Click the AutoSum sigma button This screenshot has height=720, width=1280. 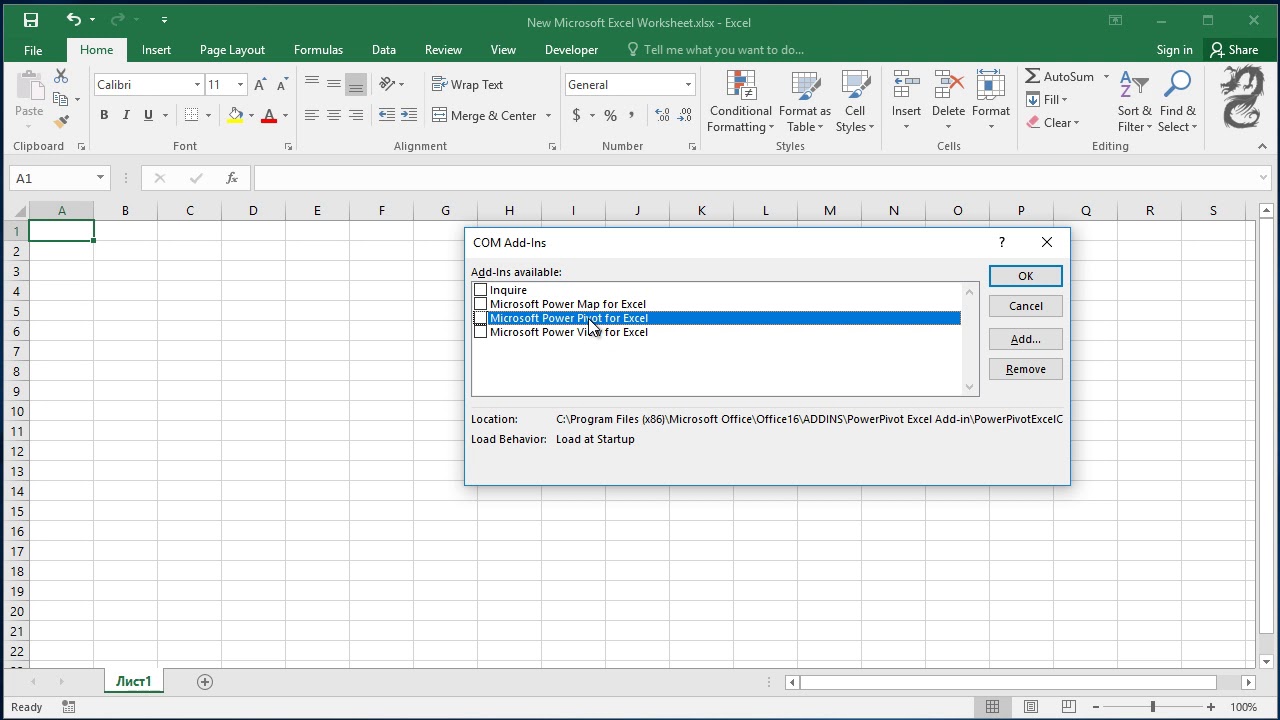pyautogui.click(x=1059, y=77)
